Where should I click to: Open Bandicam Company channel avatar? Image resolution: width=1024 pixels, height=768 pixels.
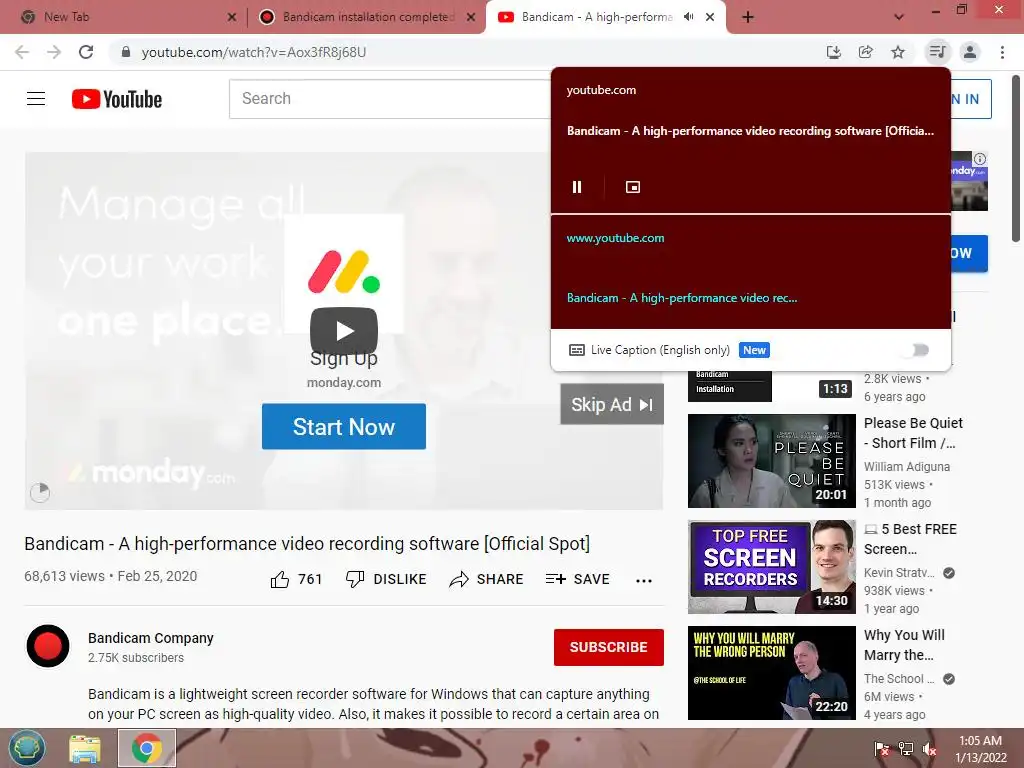click(48, 646)
